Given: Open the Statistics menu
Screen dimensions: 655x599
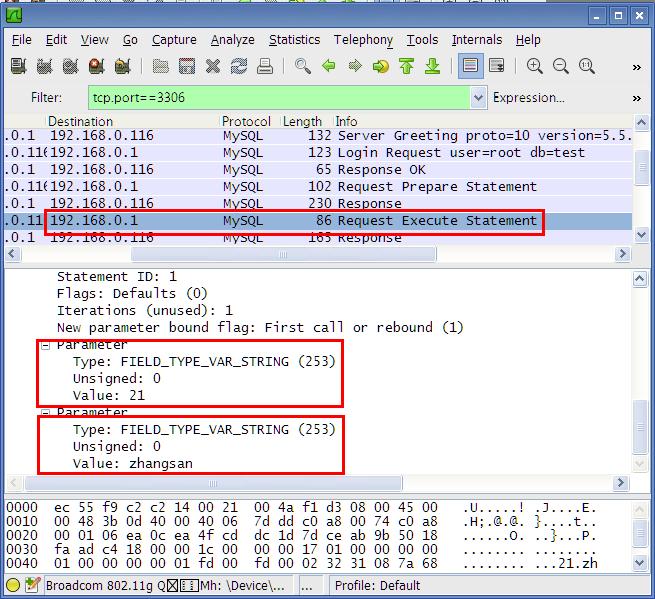Looking at the screenshot, I should 294,40.
